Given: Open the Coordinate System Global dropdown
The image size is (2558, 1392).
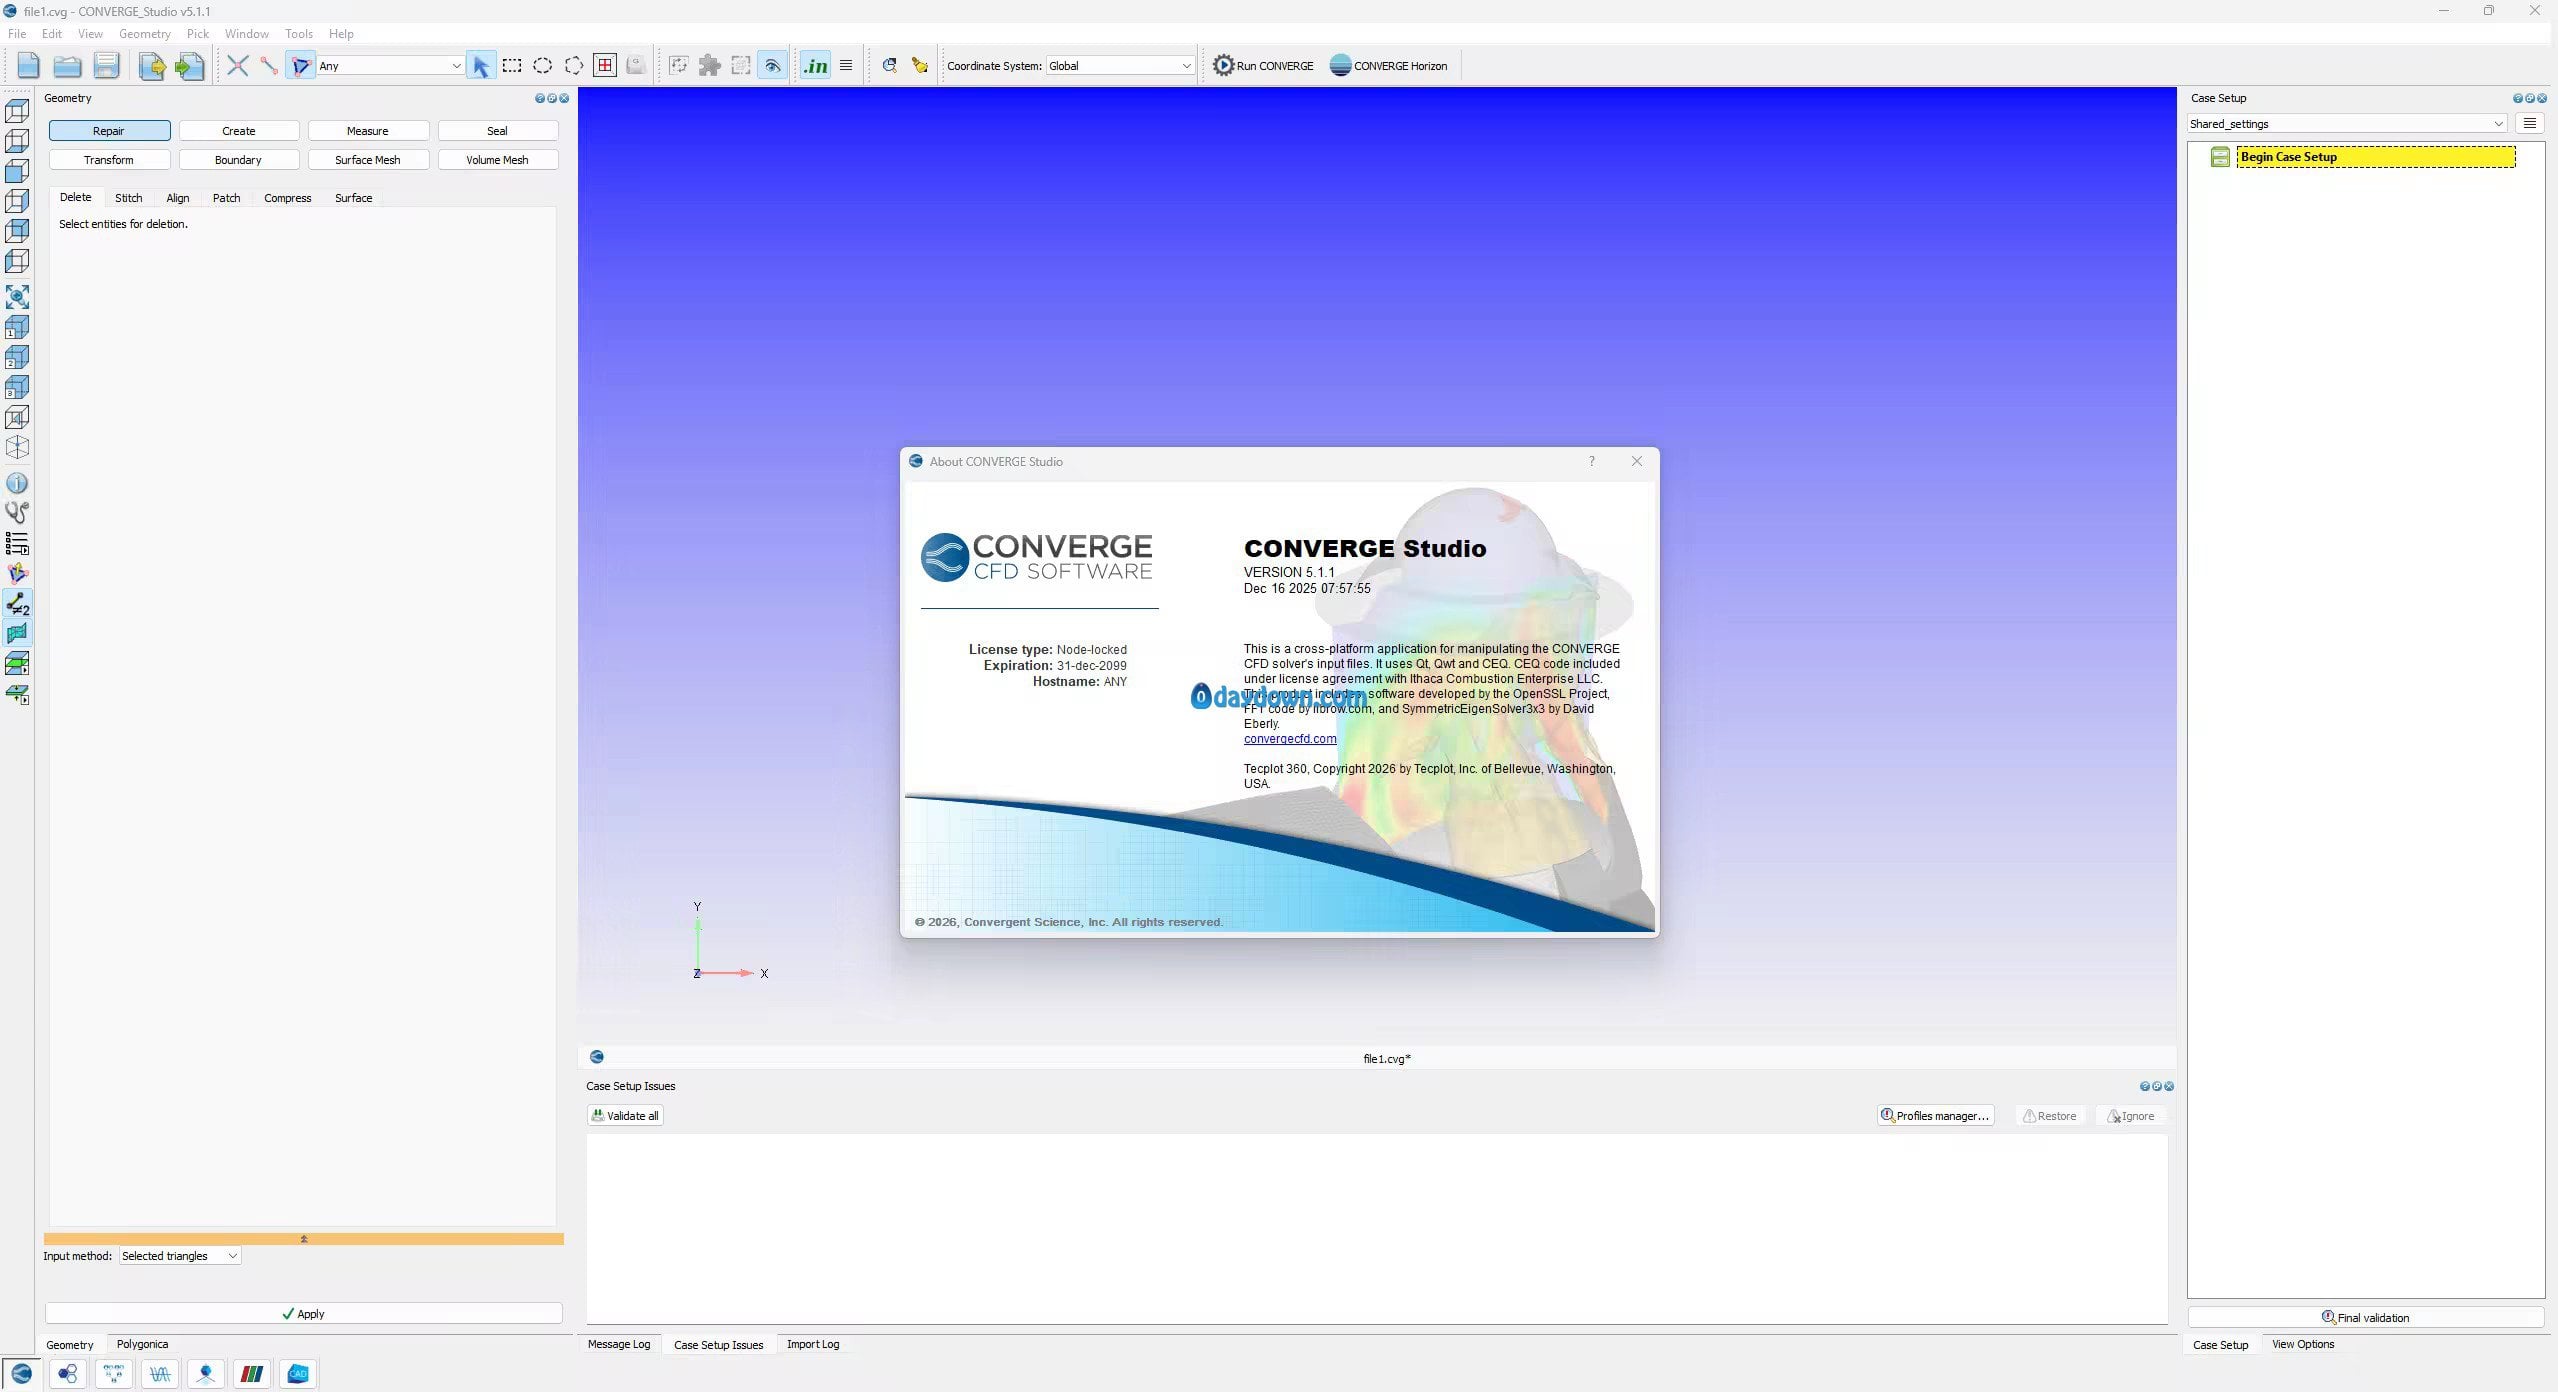Looking at the screenshot, I should 1118,66.
